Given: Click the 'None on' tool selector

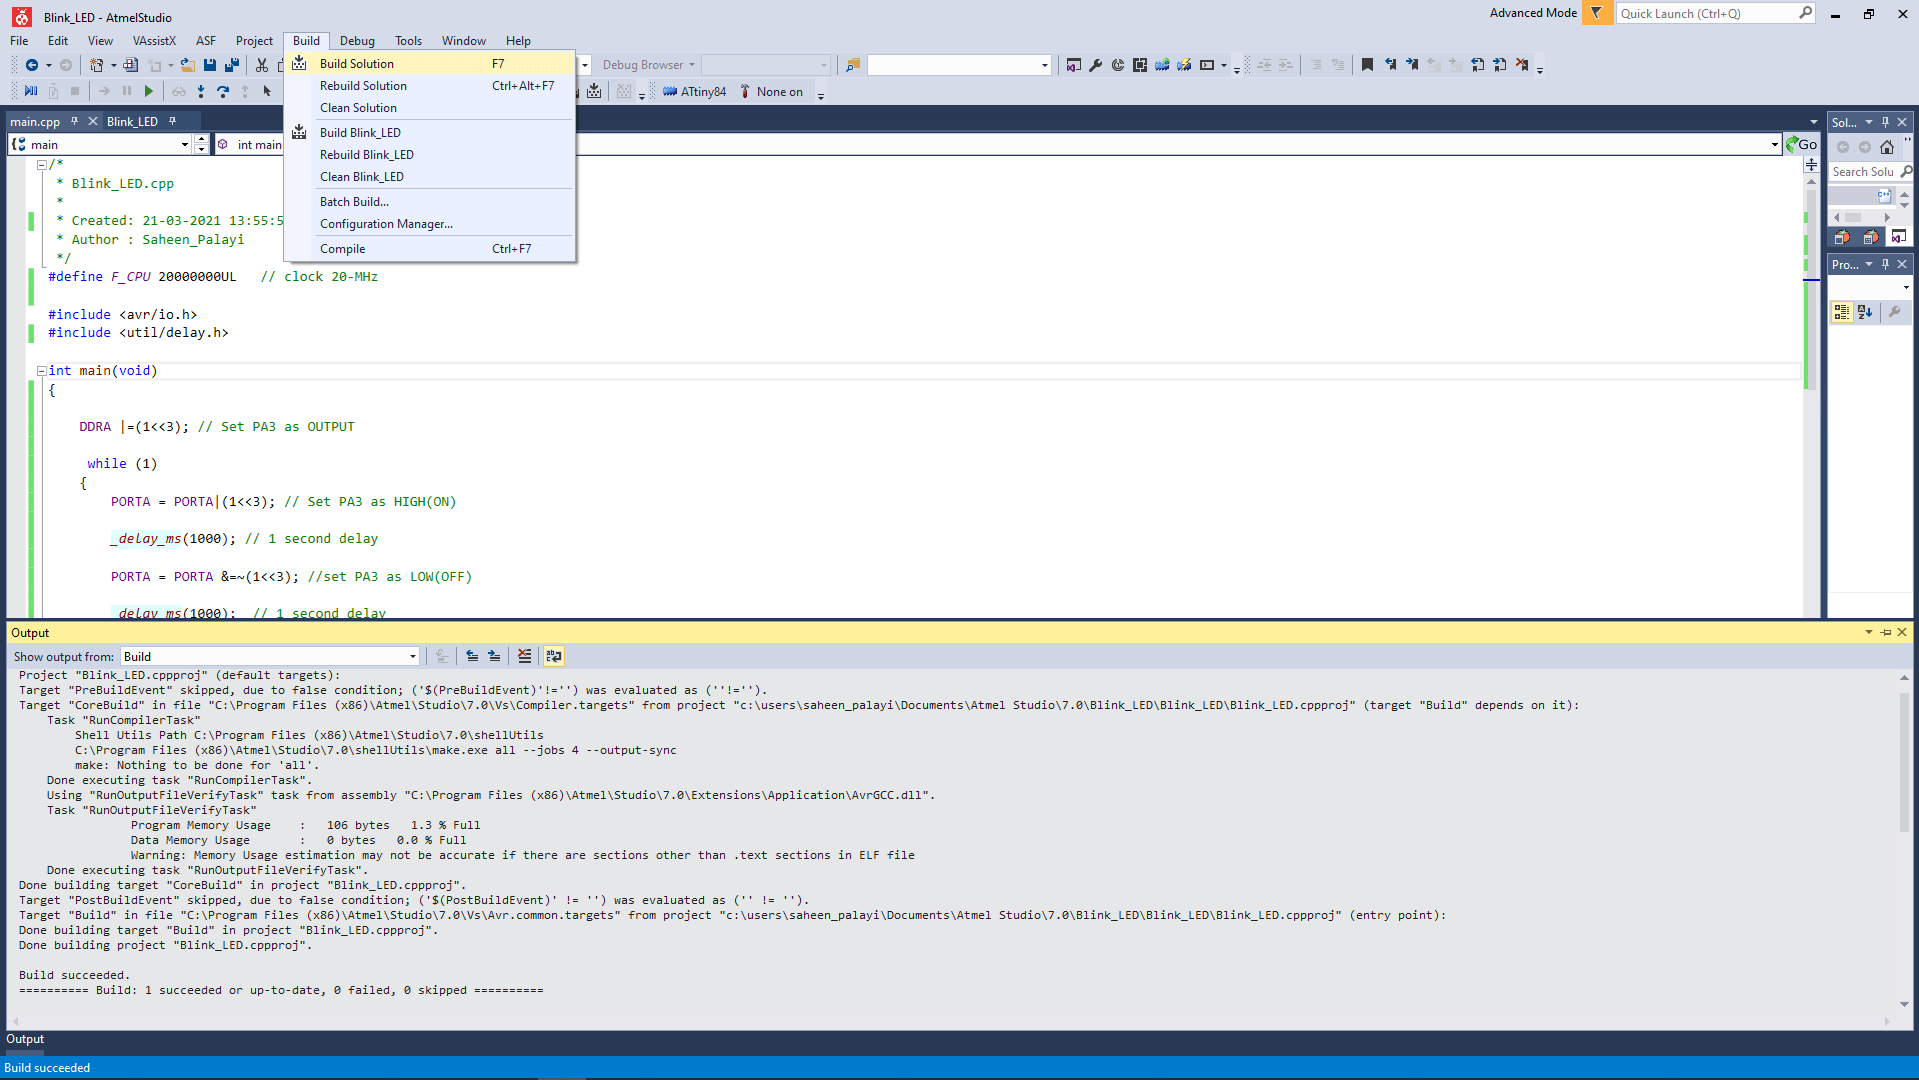Looking at the screenshot, I should [x=771, y=92].
